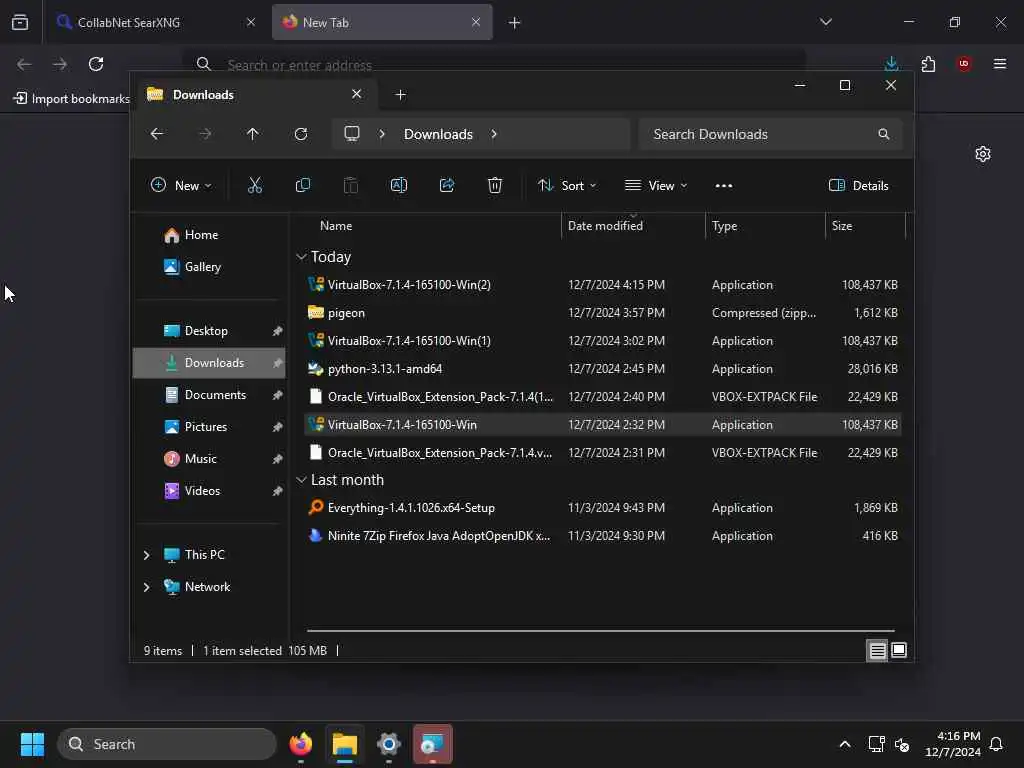Screen dimensions: 1024x768
Task: Sort by Size column header
Action: coord(865,226)
